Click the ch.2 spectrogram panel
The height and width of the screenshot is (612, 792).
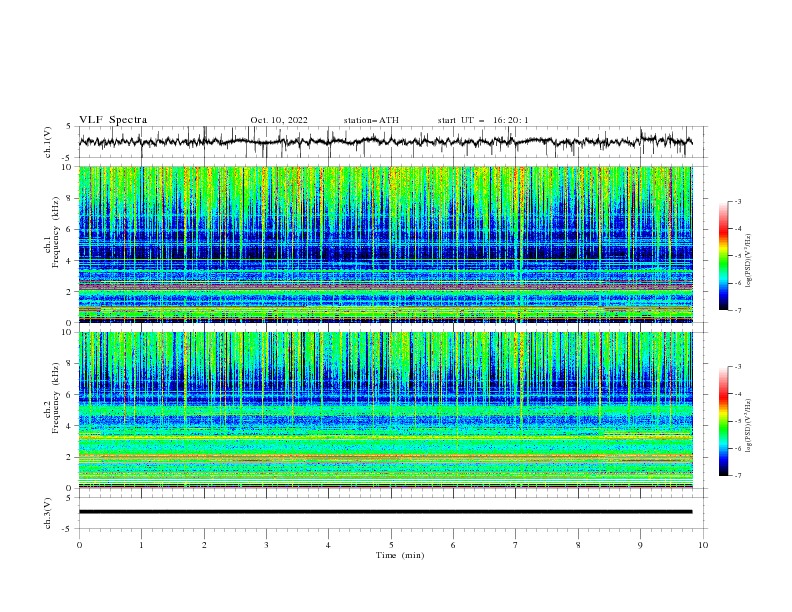[x=386, y=410]
